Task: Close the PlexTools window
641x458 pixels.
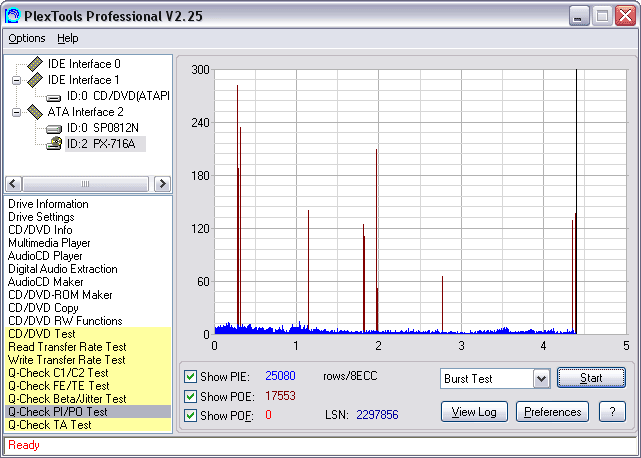Action: coord(625,16)
